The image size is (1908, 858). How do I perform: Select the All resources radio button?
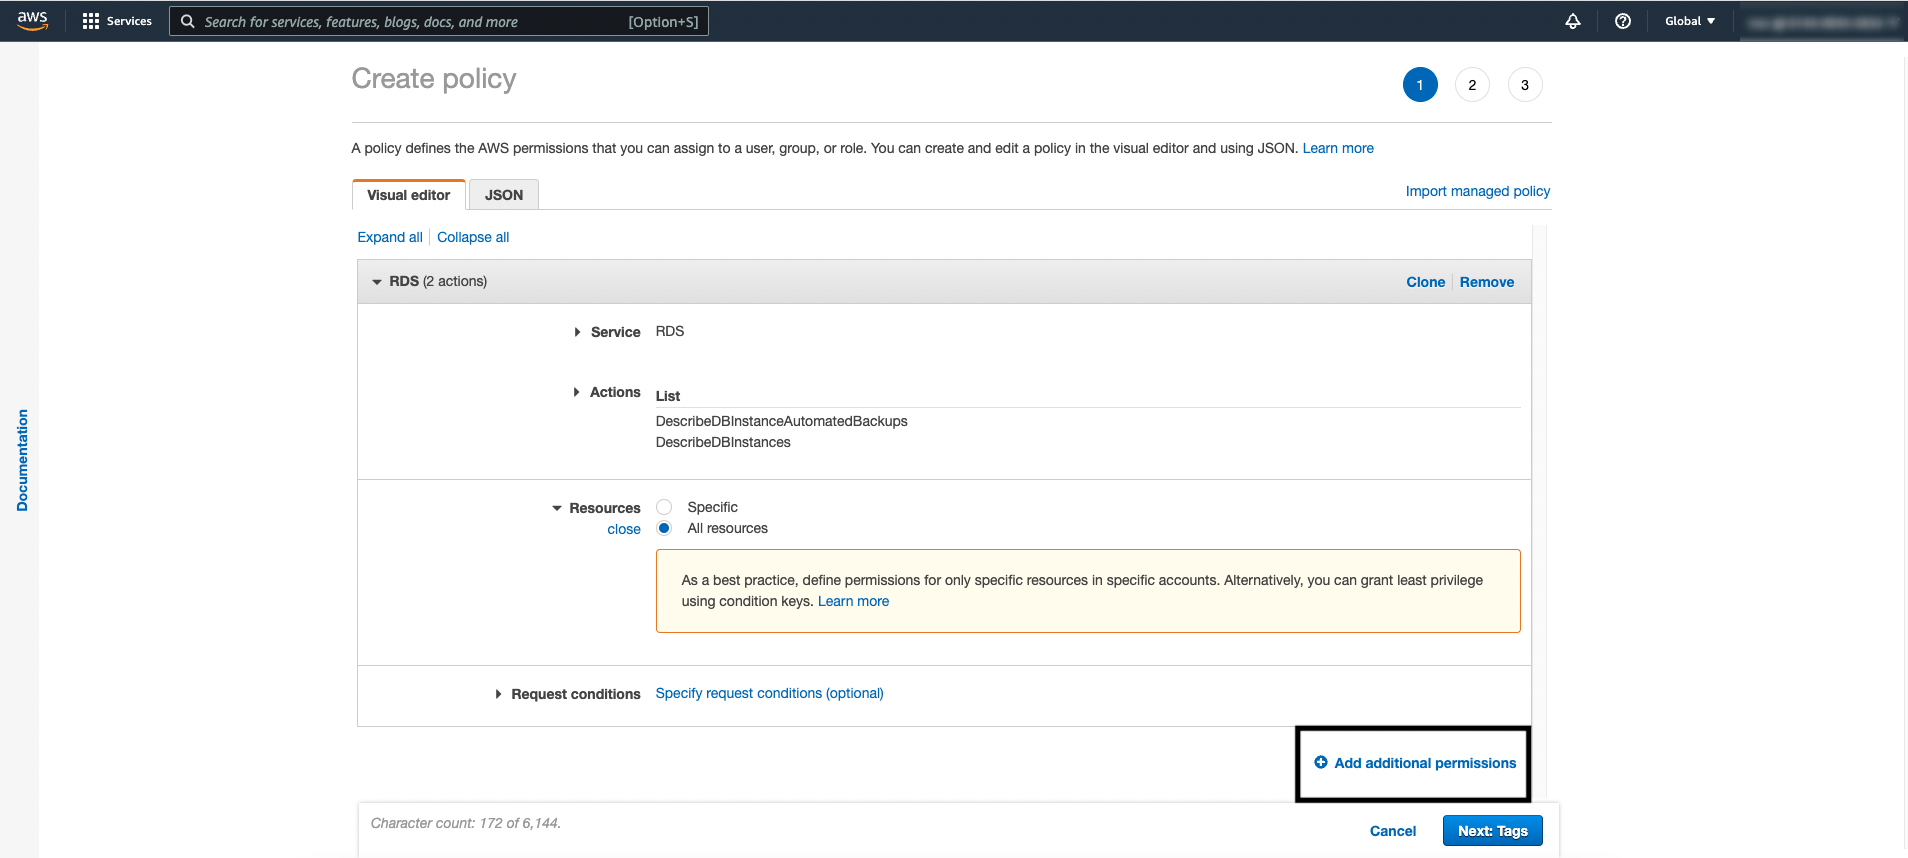coord(664,528)
